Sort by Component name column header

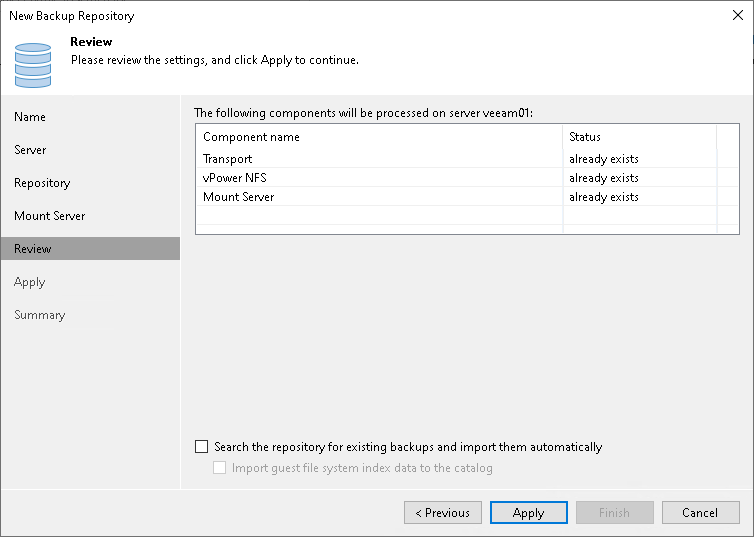pyautogui.click(x=251, y=137)
